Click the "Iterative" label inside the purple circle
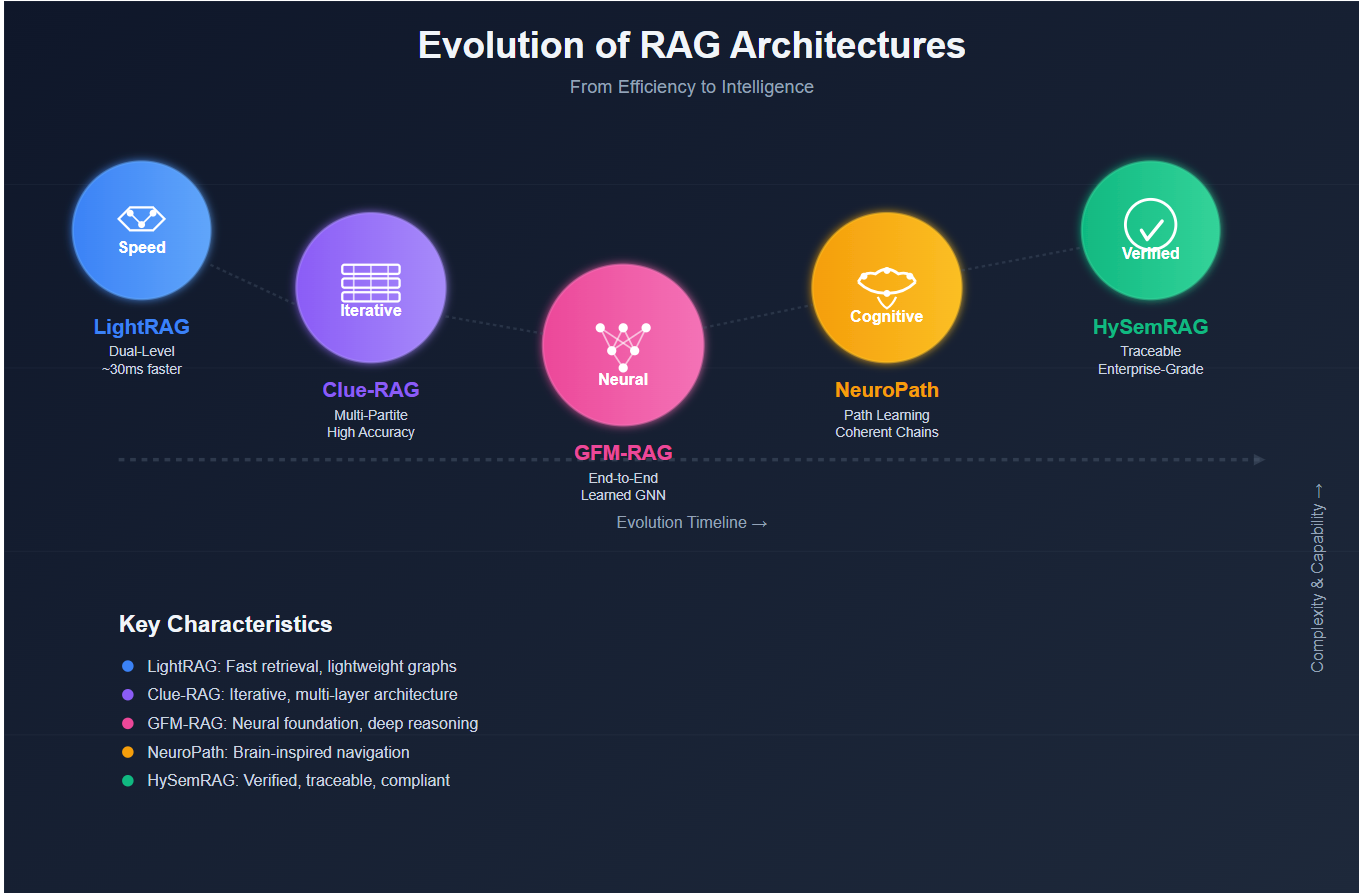The image size is (1359, 893). [x=370, y=310]
